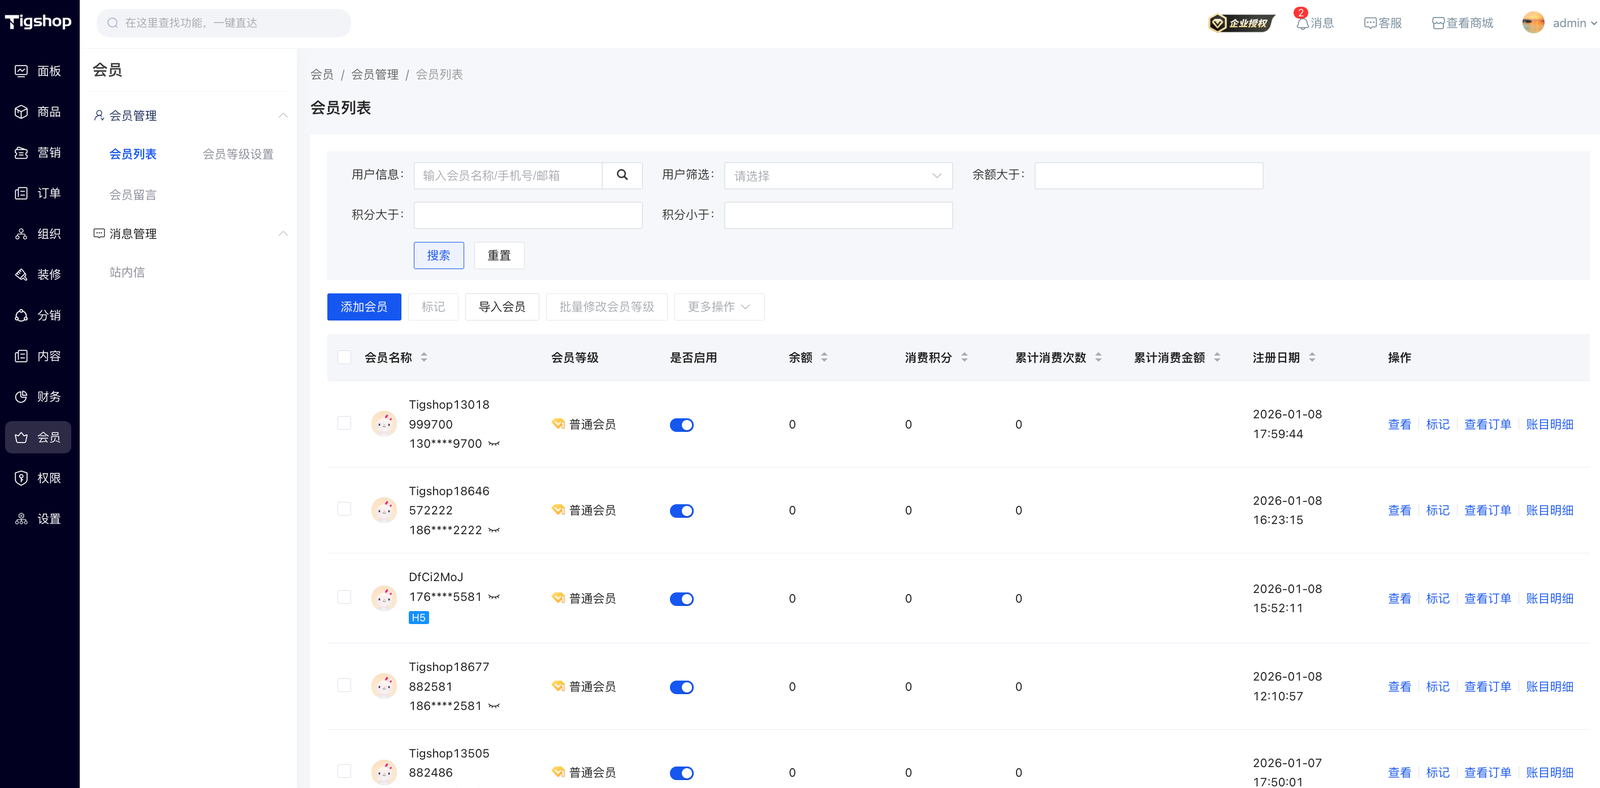Open the 商品 products sidebar icon
The width and height of the screenshot is (1600, 788).
(21, 112)
